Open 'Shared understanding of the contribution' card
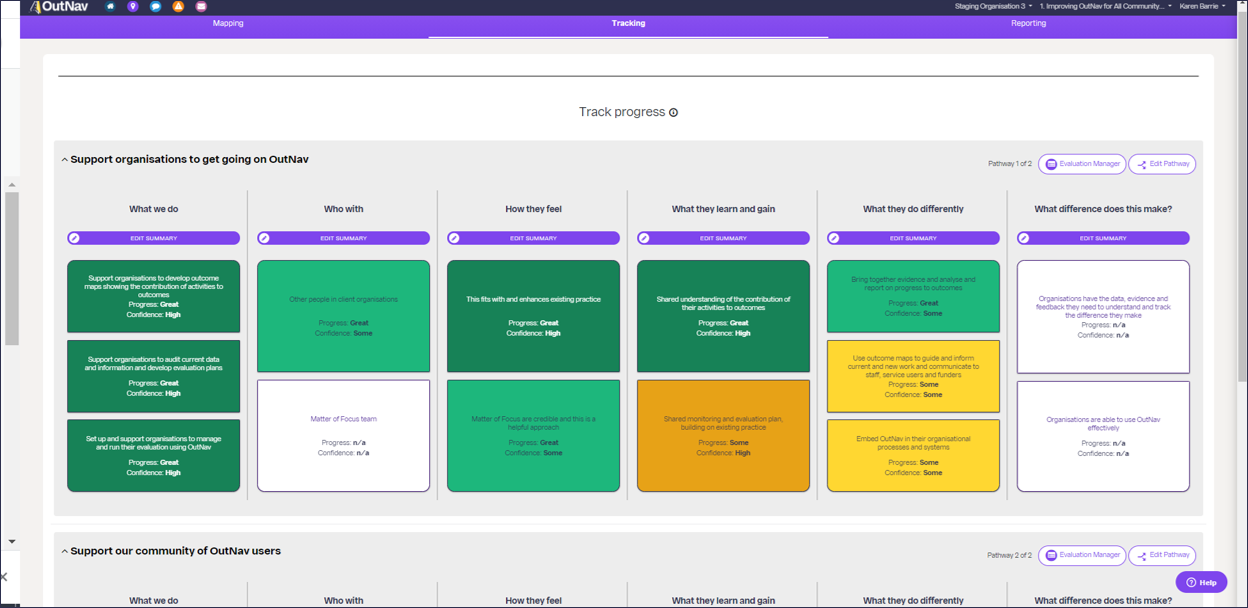The width and height of the screenshot is (1248, 608). click(x=724, y=316)
